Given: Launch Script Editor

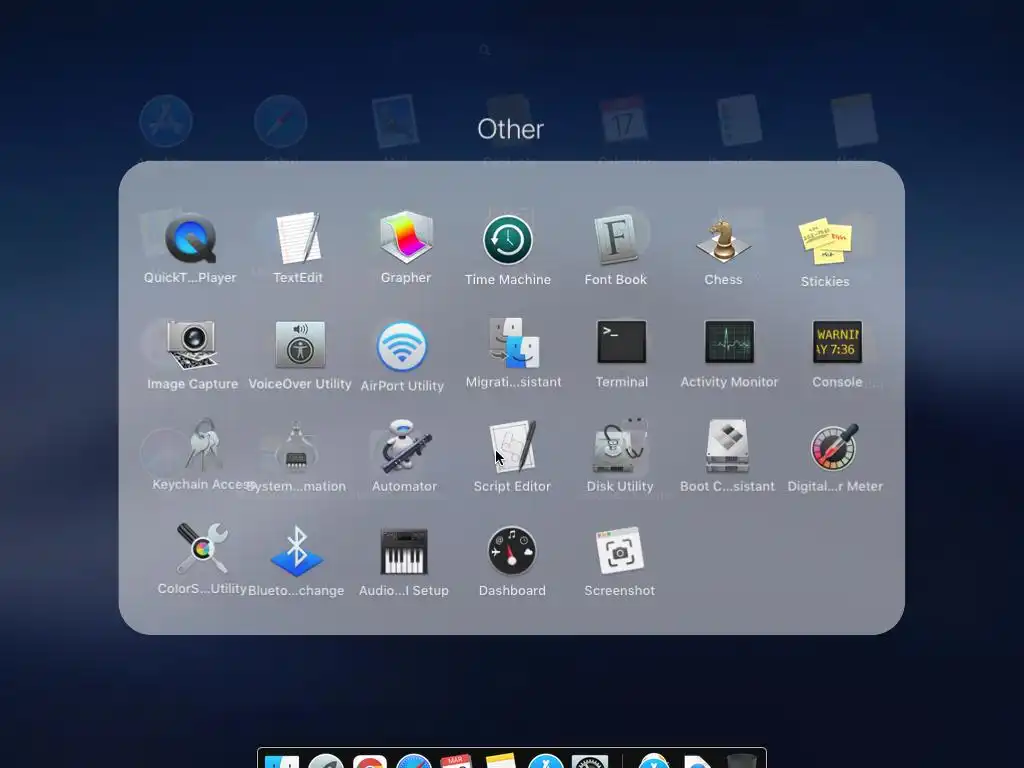Looking at the screenshot, I should (x=513, y=446).
